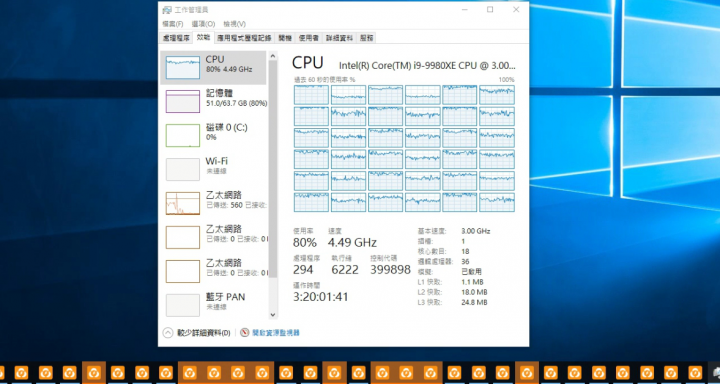This screenshot has height=384, width=720.
Task: Open the 服務 tab
Action: point(366,38)
